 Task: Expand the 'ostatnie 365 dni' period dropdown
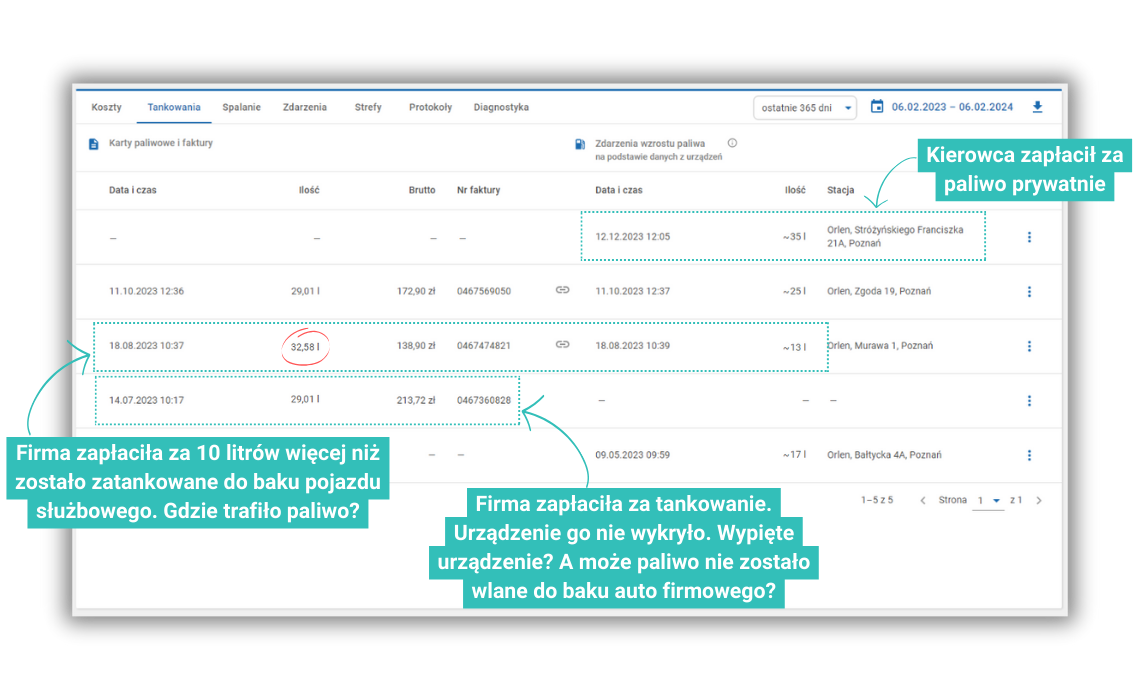[x=805, y=108]
